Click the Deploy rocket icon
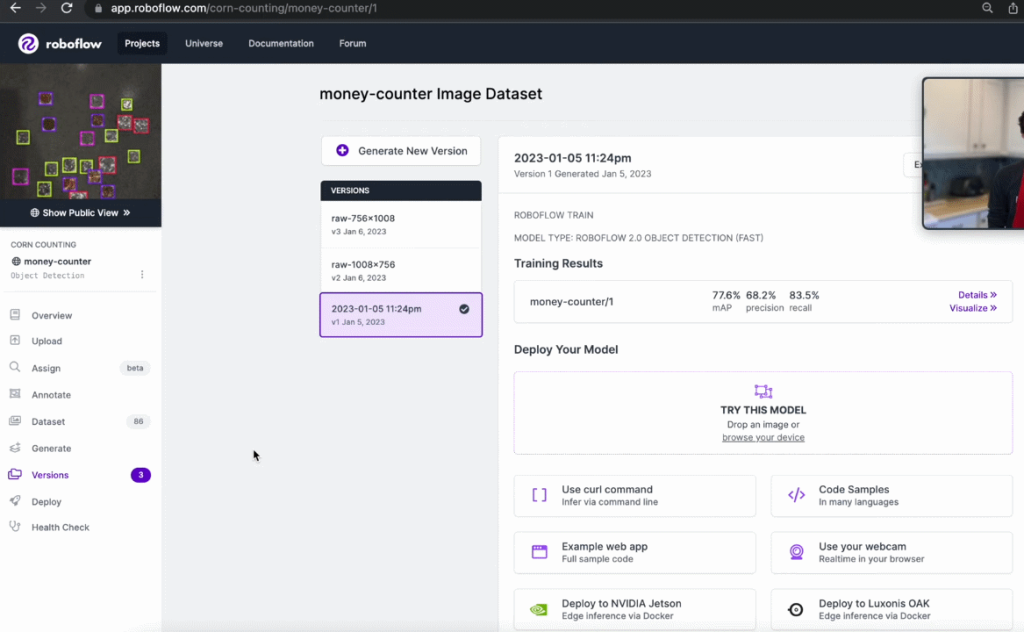Viewport: 1024px width, 632px height. [x=15, y=501]
